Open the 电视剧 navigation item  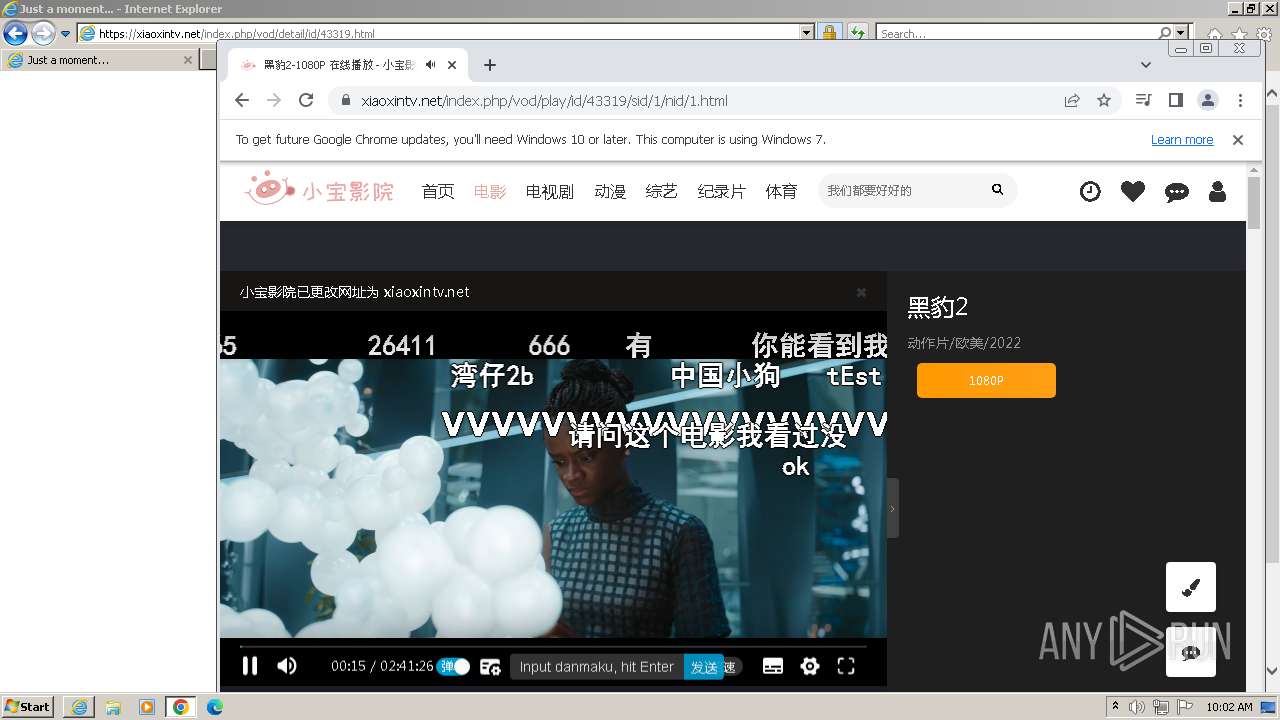[x=550, y=191]
